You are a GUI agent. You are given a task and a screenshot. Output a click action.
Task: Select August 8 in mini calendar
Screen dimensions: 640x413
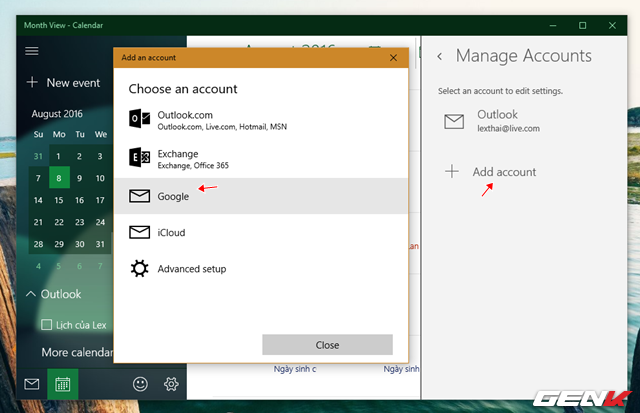[59, 178]
